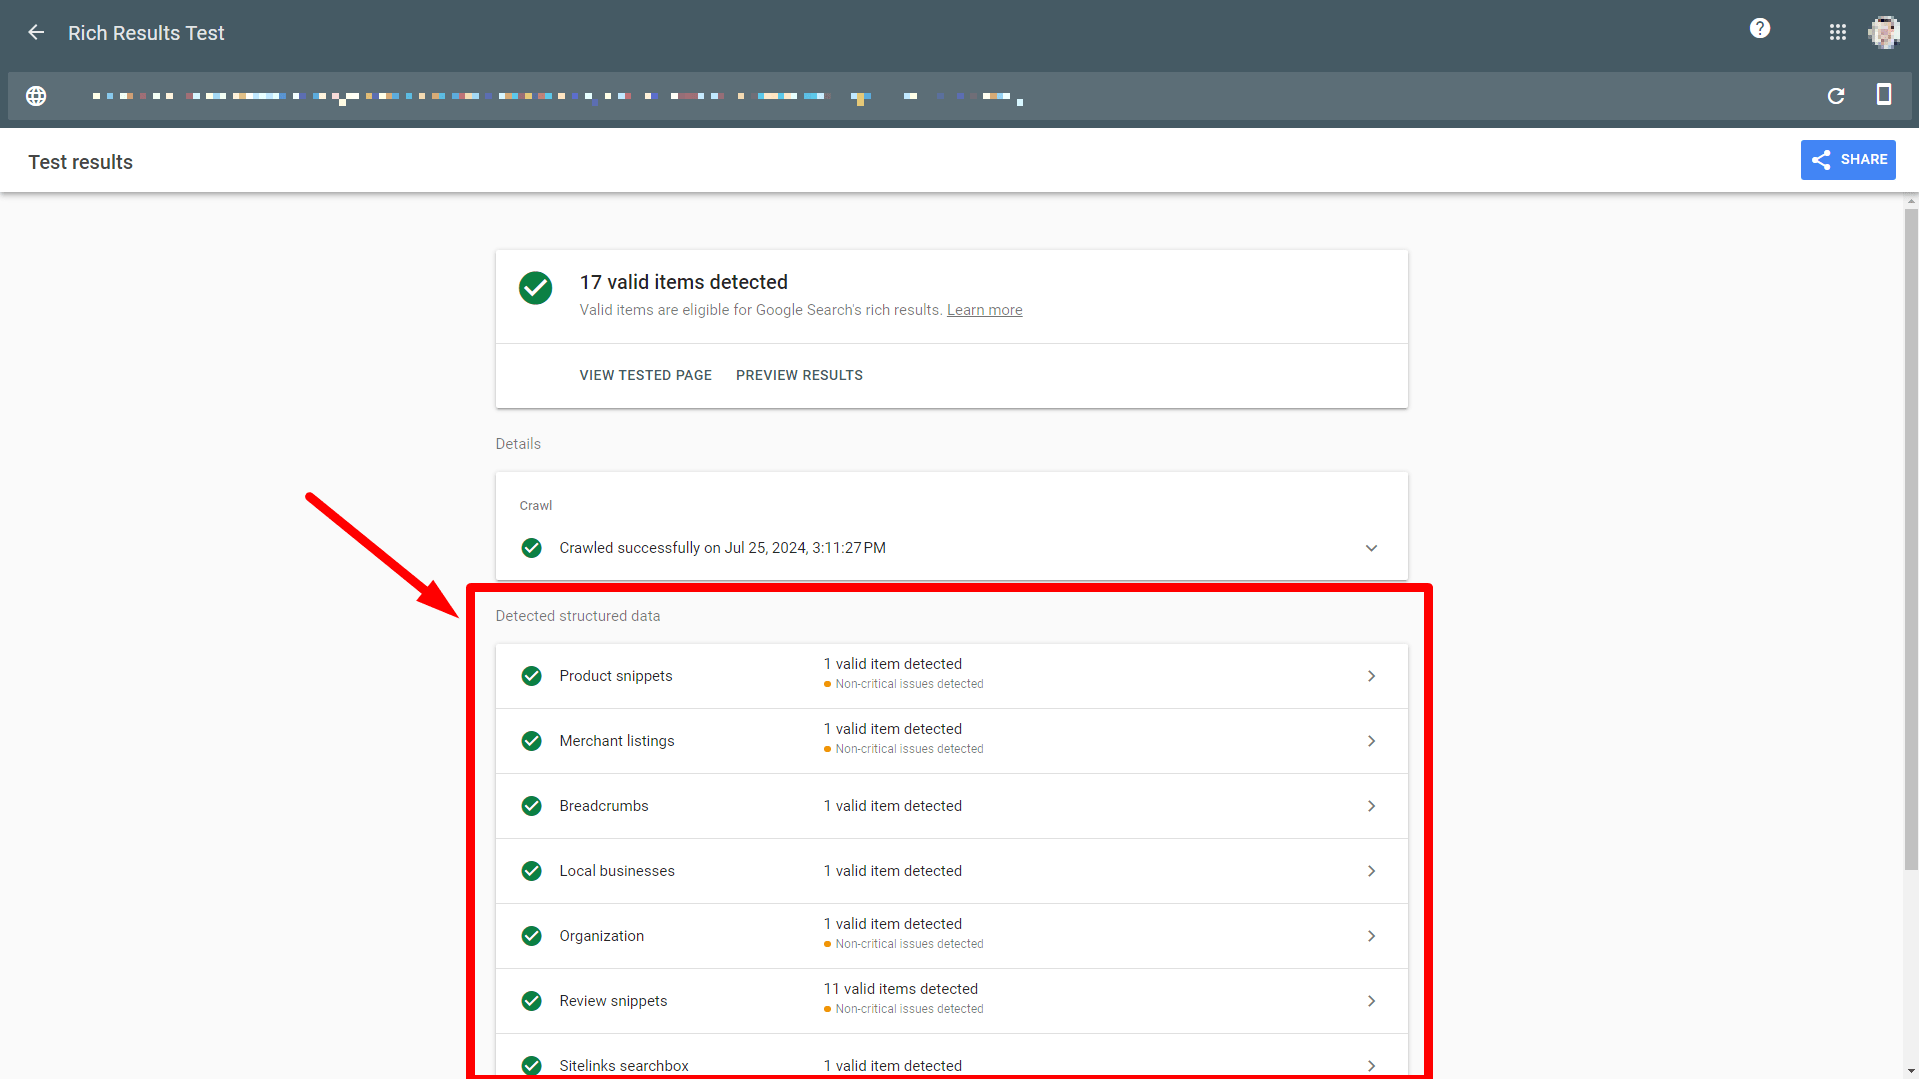The image size is (1919, 1079).
Task: Share the test results
Action: coord(1848,160)
